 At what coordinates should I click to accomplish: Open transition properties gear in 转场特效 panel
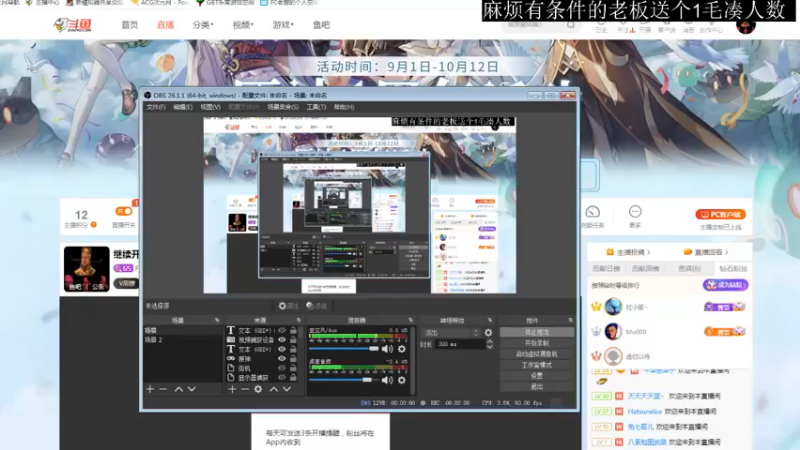click(x=488, y=333)
